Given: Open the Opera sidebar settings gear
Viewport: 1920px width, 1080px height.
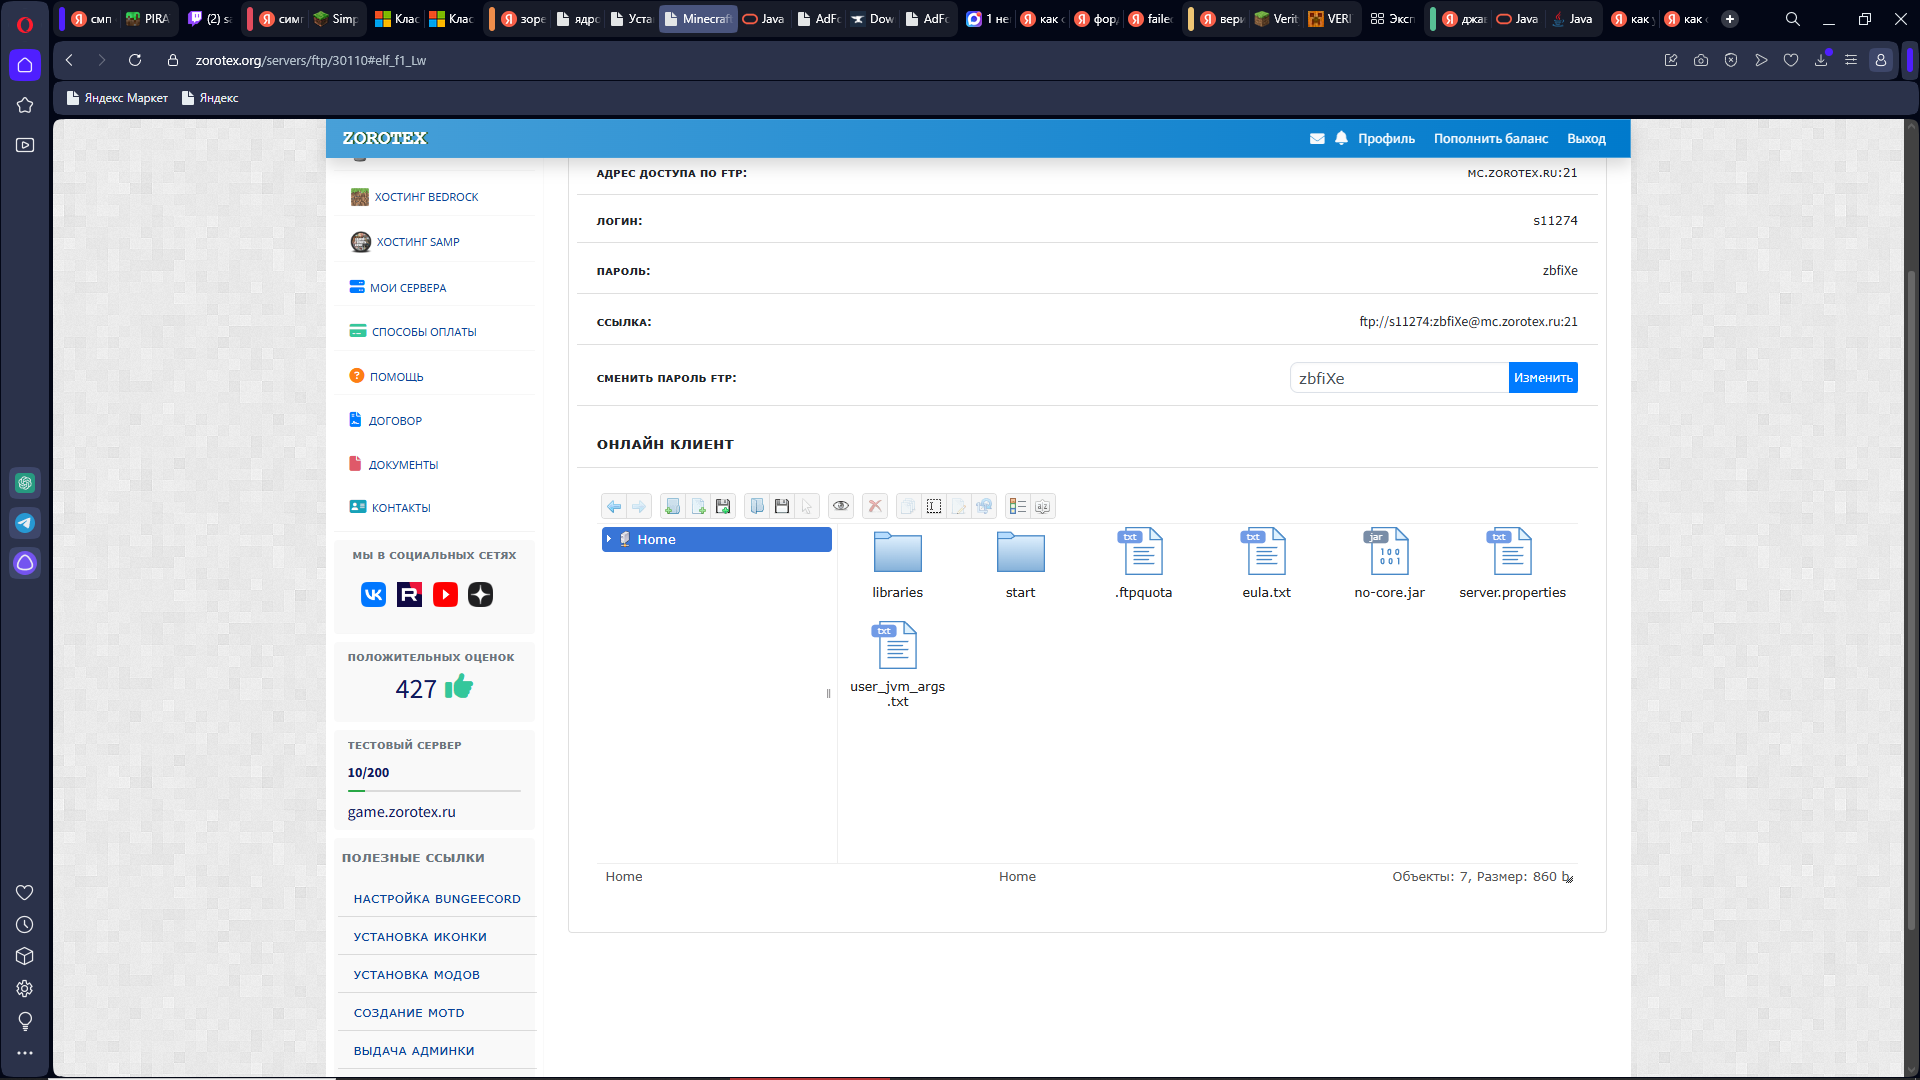Looking at the screenshot, I should point(25,988).
